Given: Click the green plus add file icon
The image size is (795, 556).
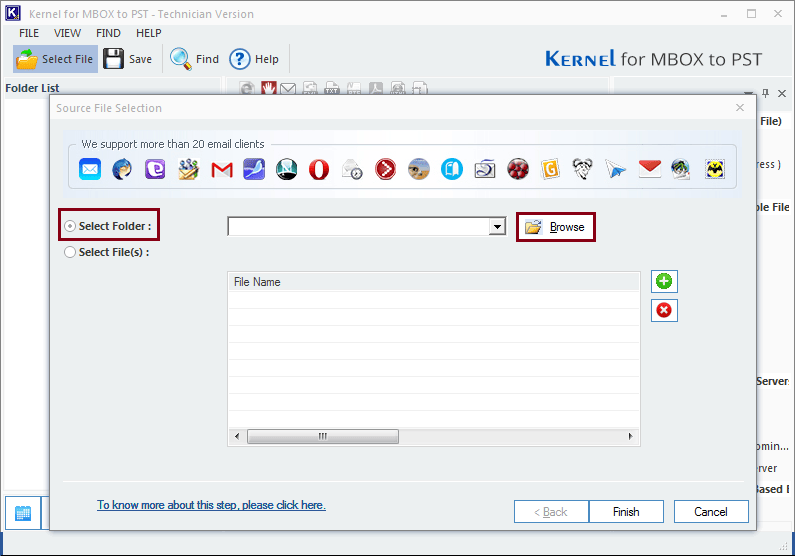Looking at the screenshot, I should point(664,281).
